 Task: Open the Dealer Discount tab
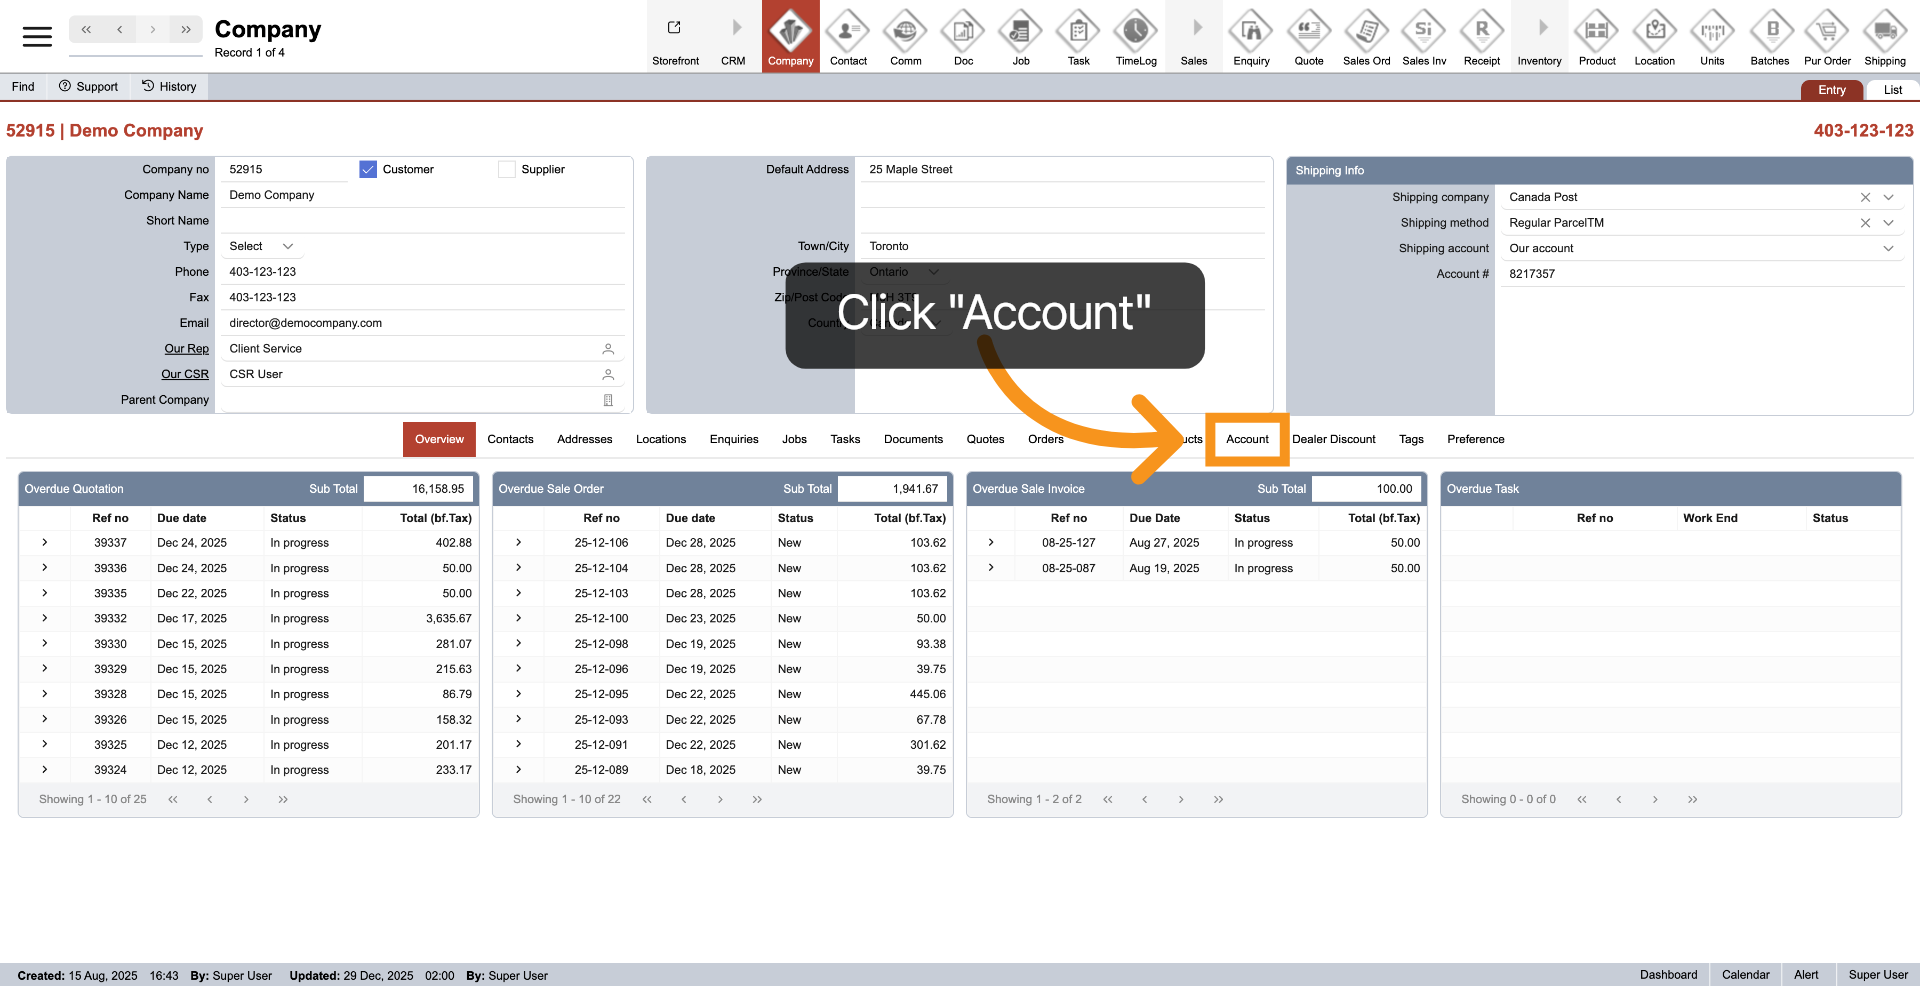1333,440
